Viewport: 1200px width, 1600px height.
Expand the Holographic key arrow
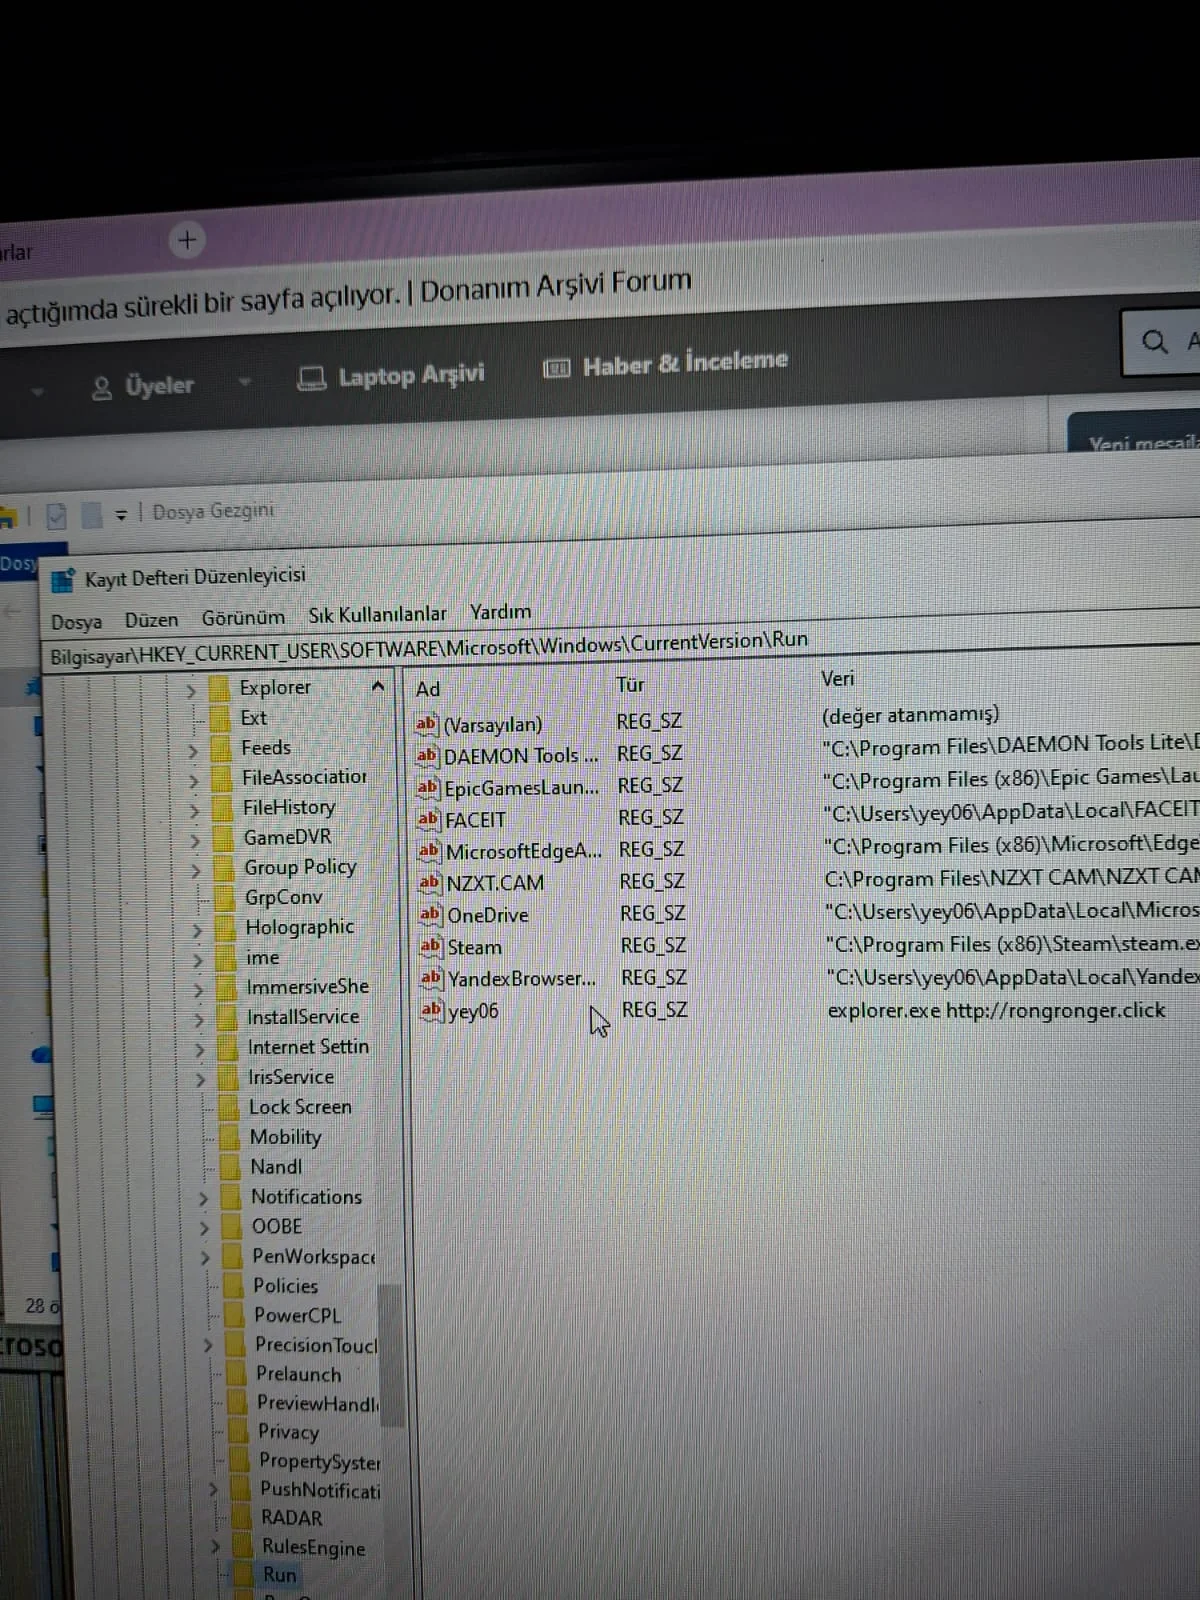[197, 930]
